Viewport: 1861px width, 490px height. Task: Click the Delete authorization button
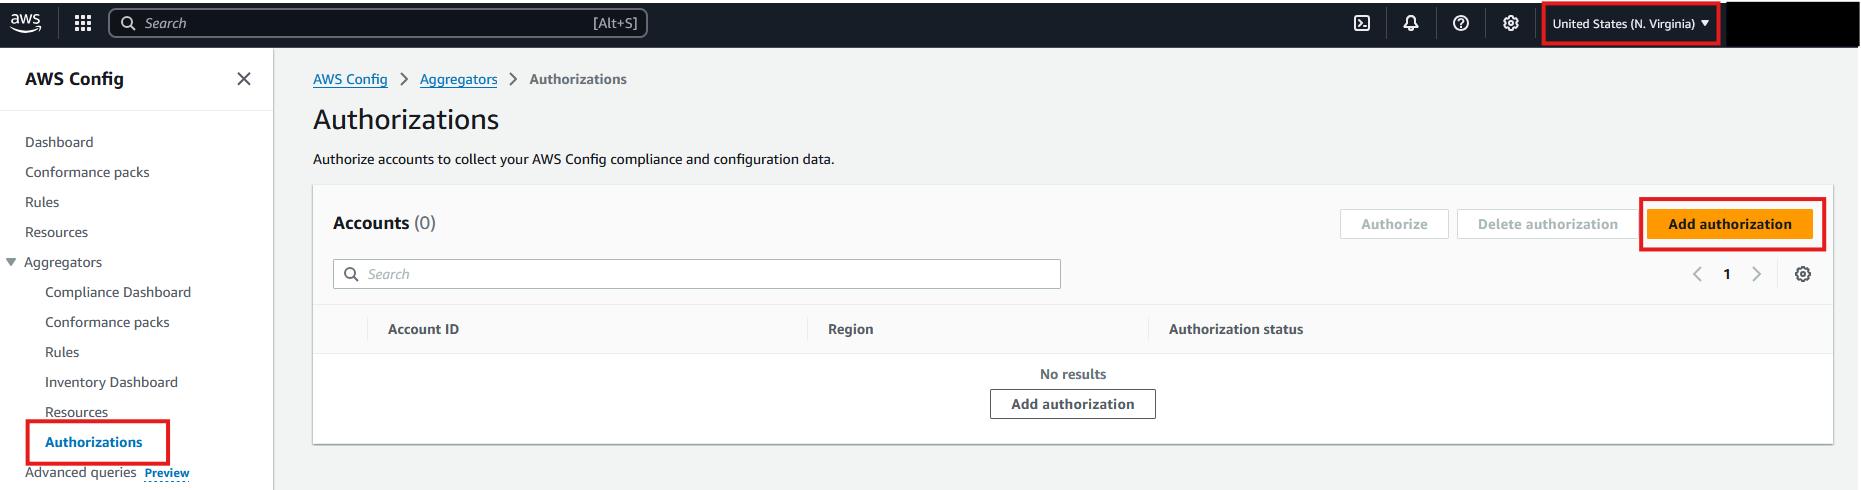pyautogui.click(x=1548, y=224)
